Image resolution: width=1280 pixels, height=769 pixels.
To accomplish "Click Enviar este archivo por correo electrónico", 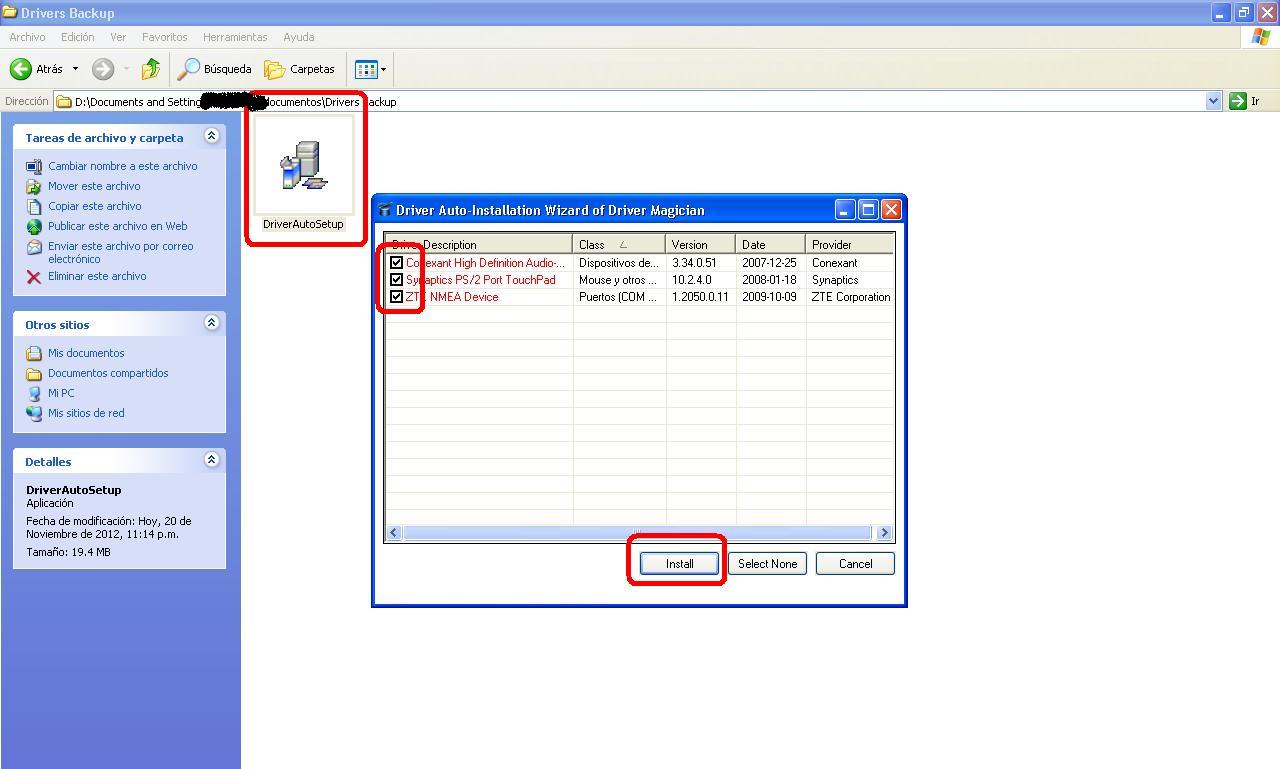I will click(x=120, y=252).
